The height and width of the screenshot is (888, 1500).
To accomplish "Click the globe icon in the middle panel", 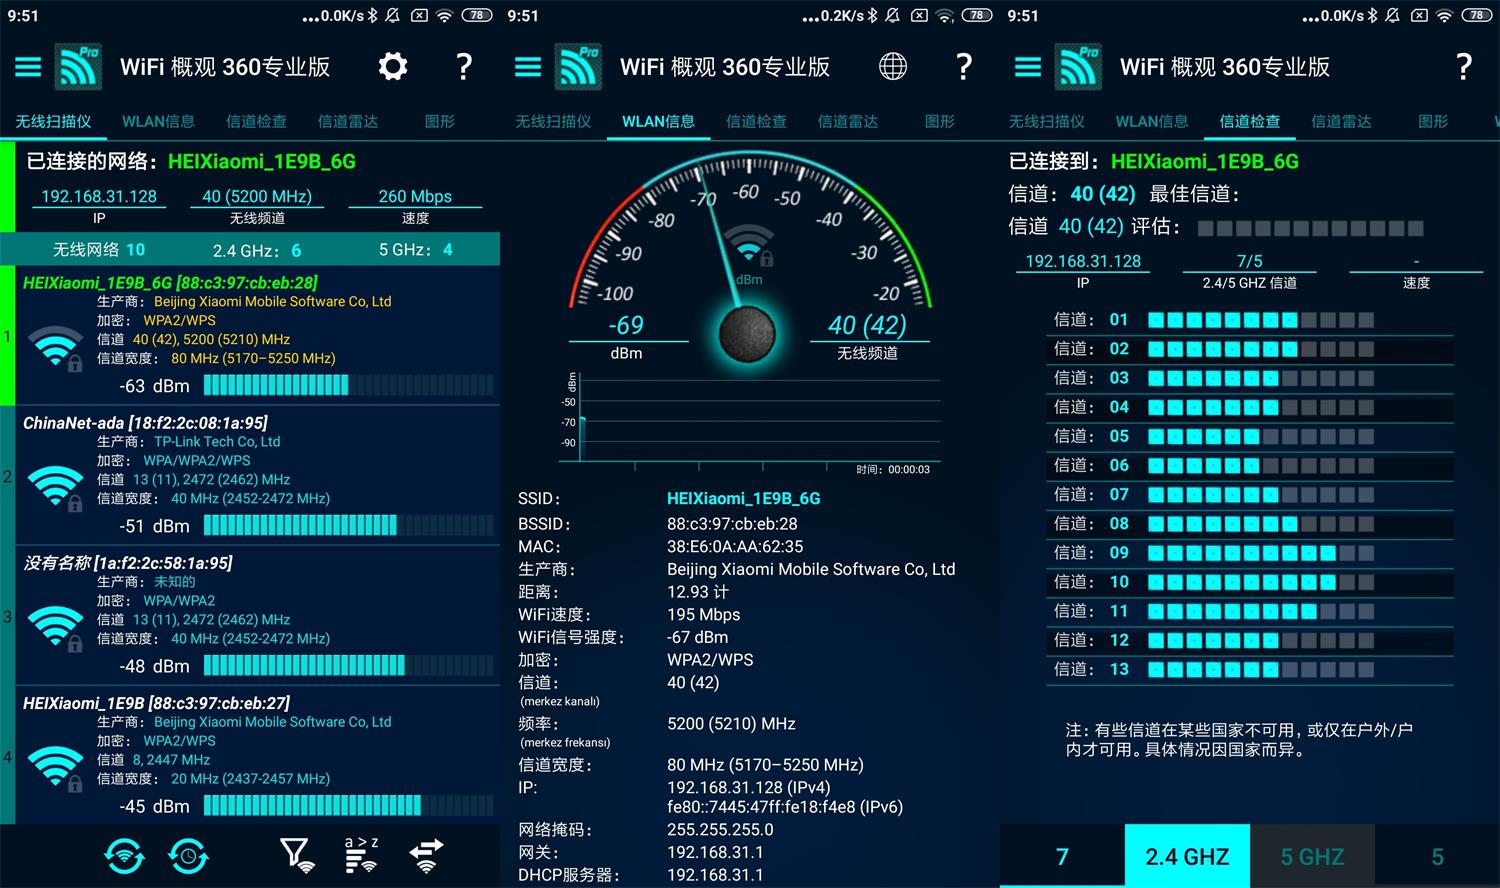I will pyautogui.click(x=892, y=66).
